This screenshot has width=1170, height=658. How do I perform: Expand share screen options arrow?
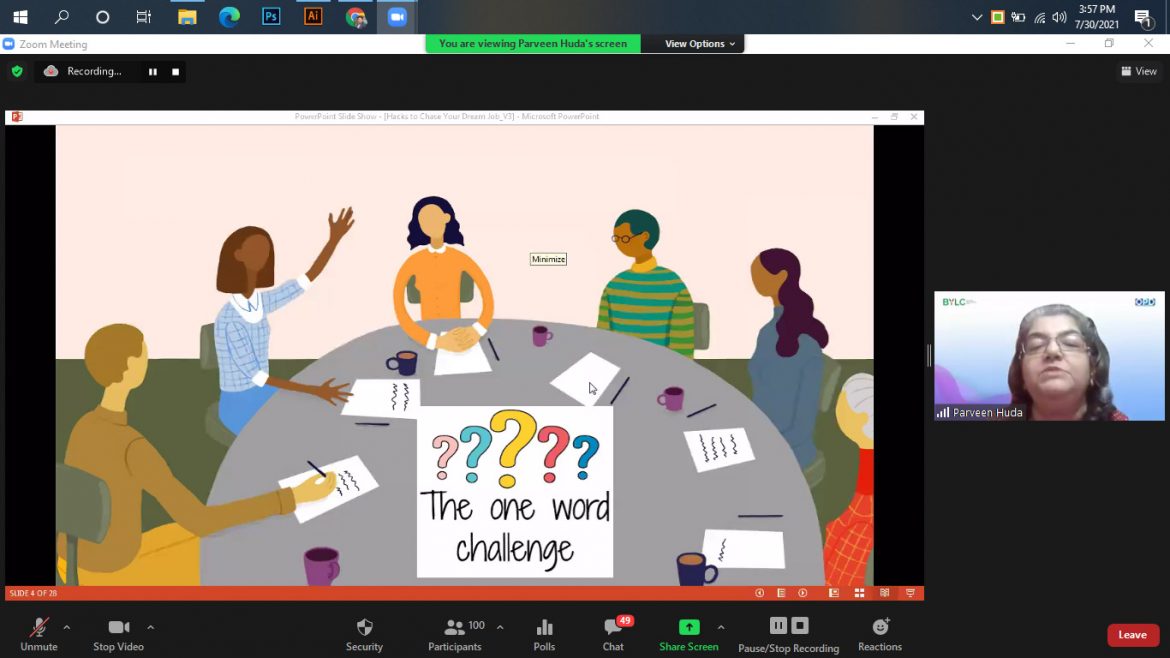pos(721,627)
